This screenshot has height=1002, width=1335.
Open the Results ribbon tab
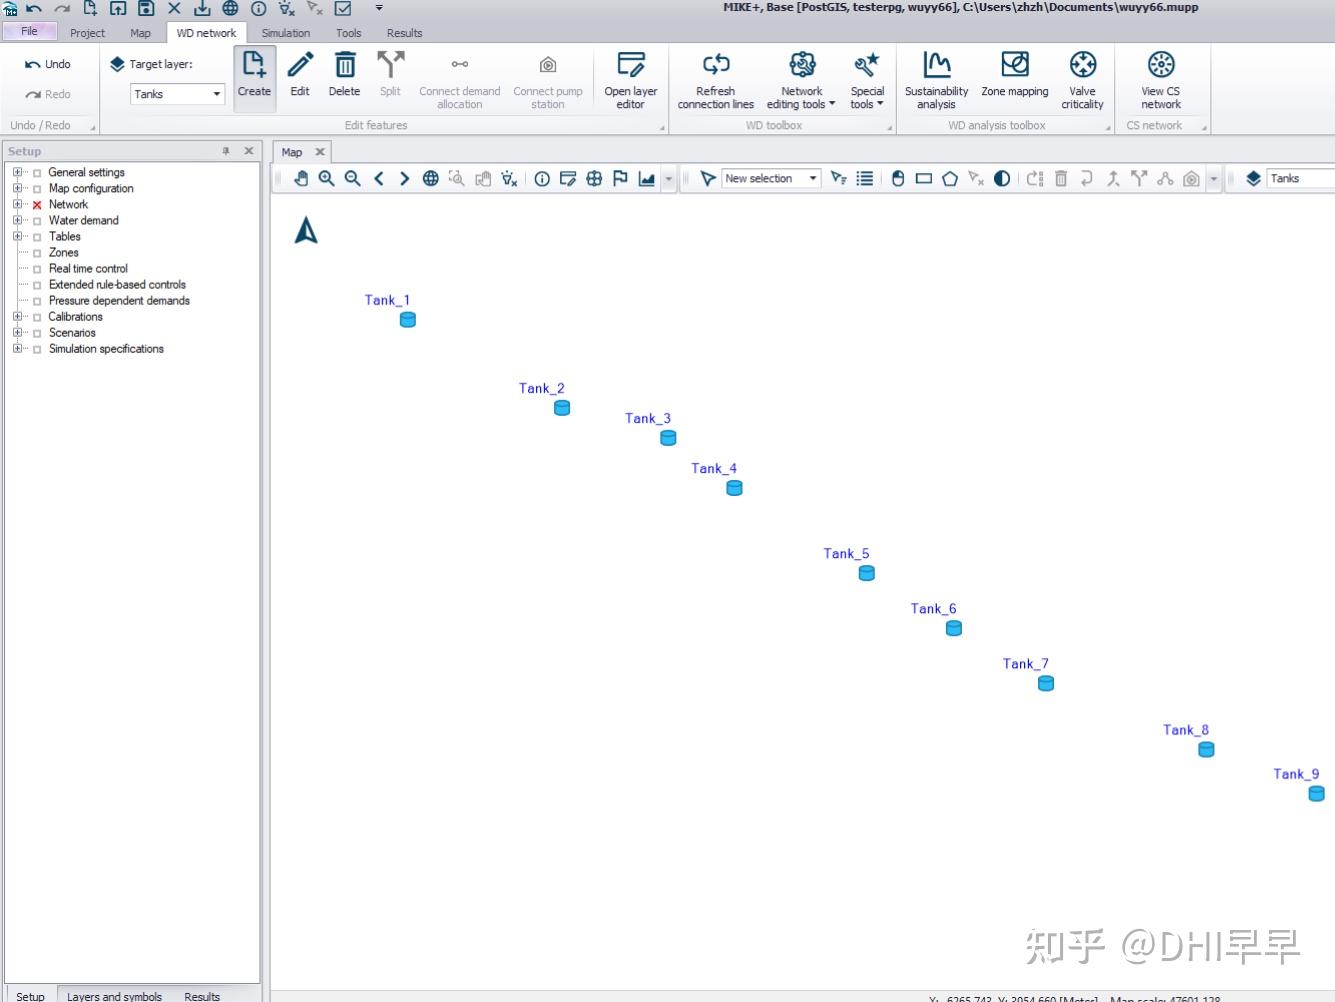pyautogui.click(x=405, y=33)
